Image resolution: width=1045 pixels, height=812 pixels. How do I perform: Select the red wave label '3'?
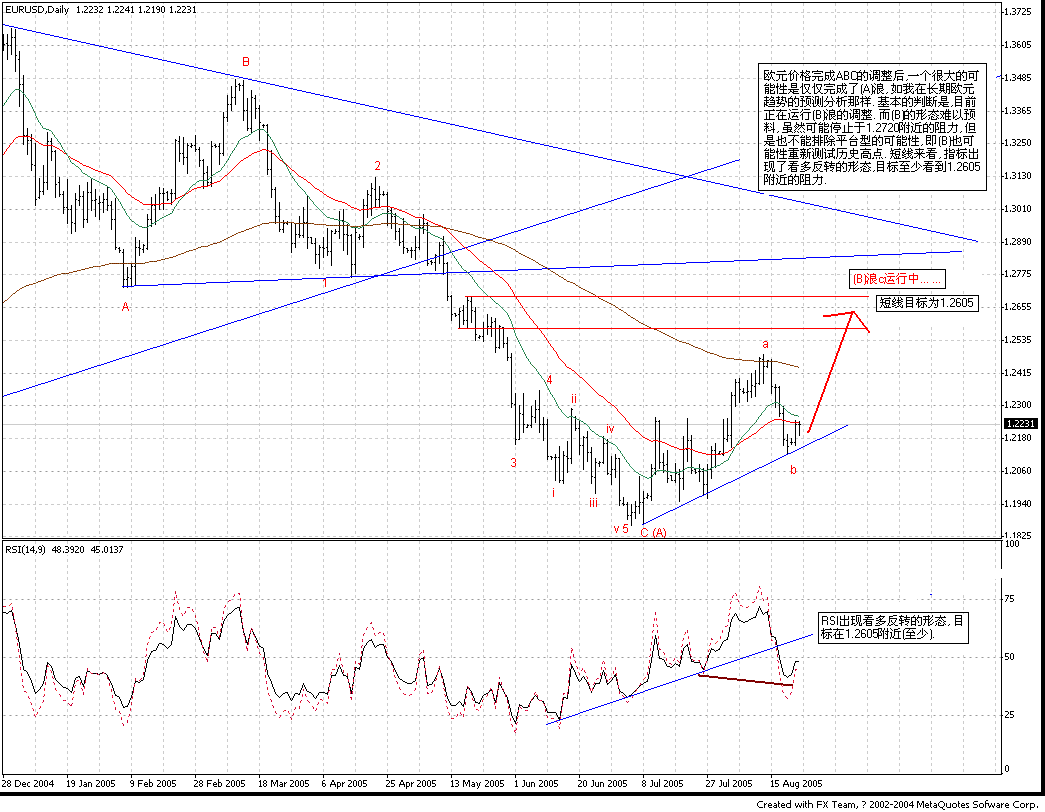pos(513,462)
